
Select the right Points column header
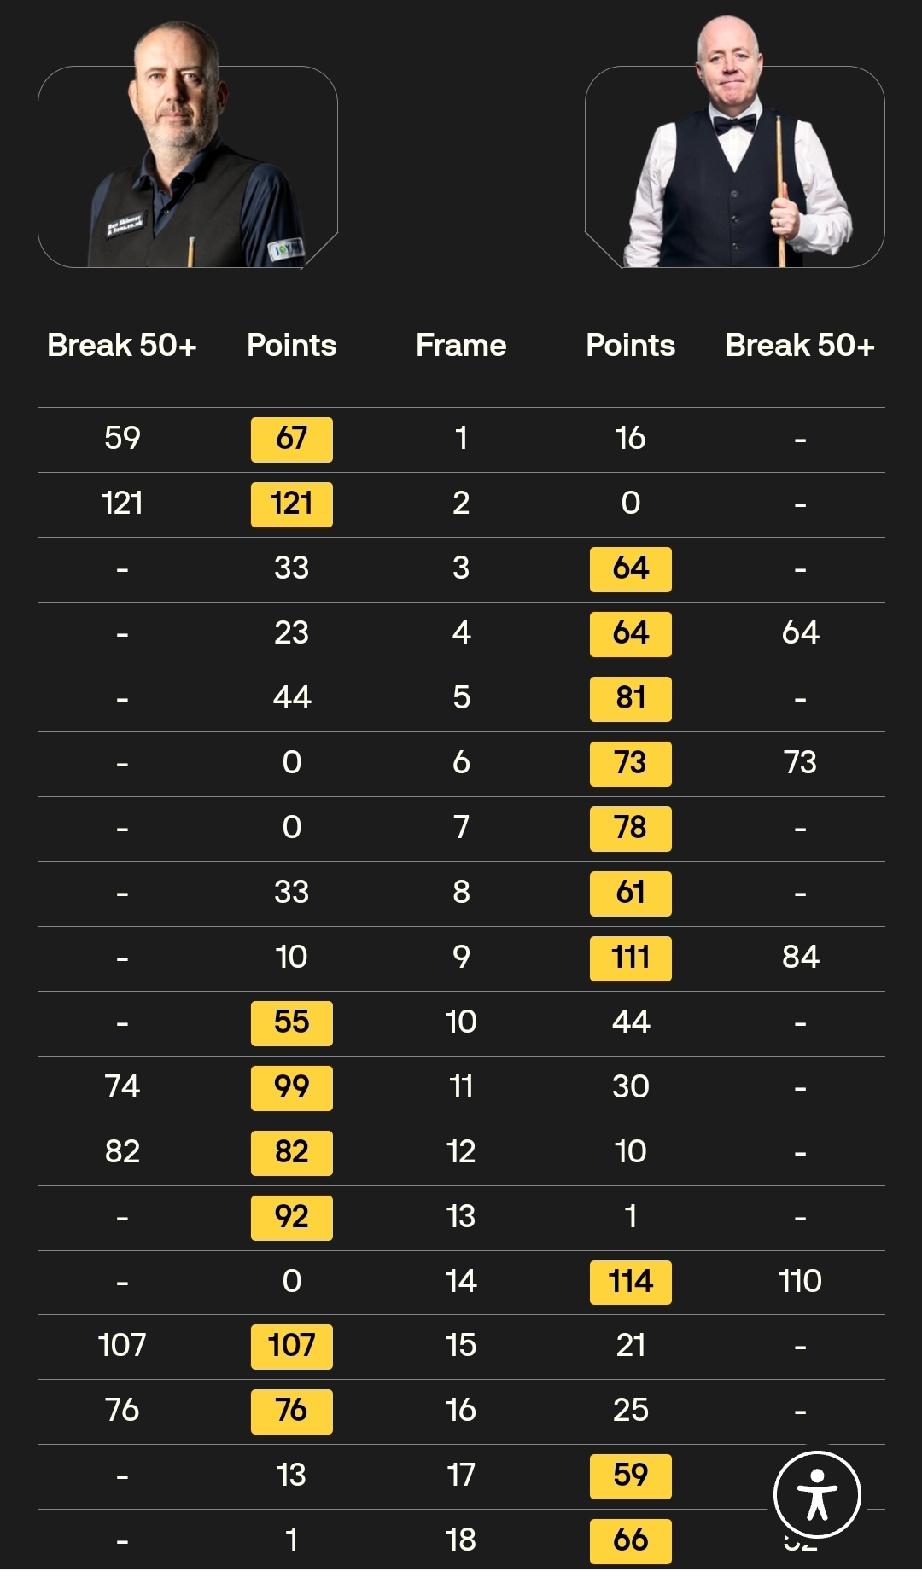630,346
